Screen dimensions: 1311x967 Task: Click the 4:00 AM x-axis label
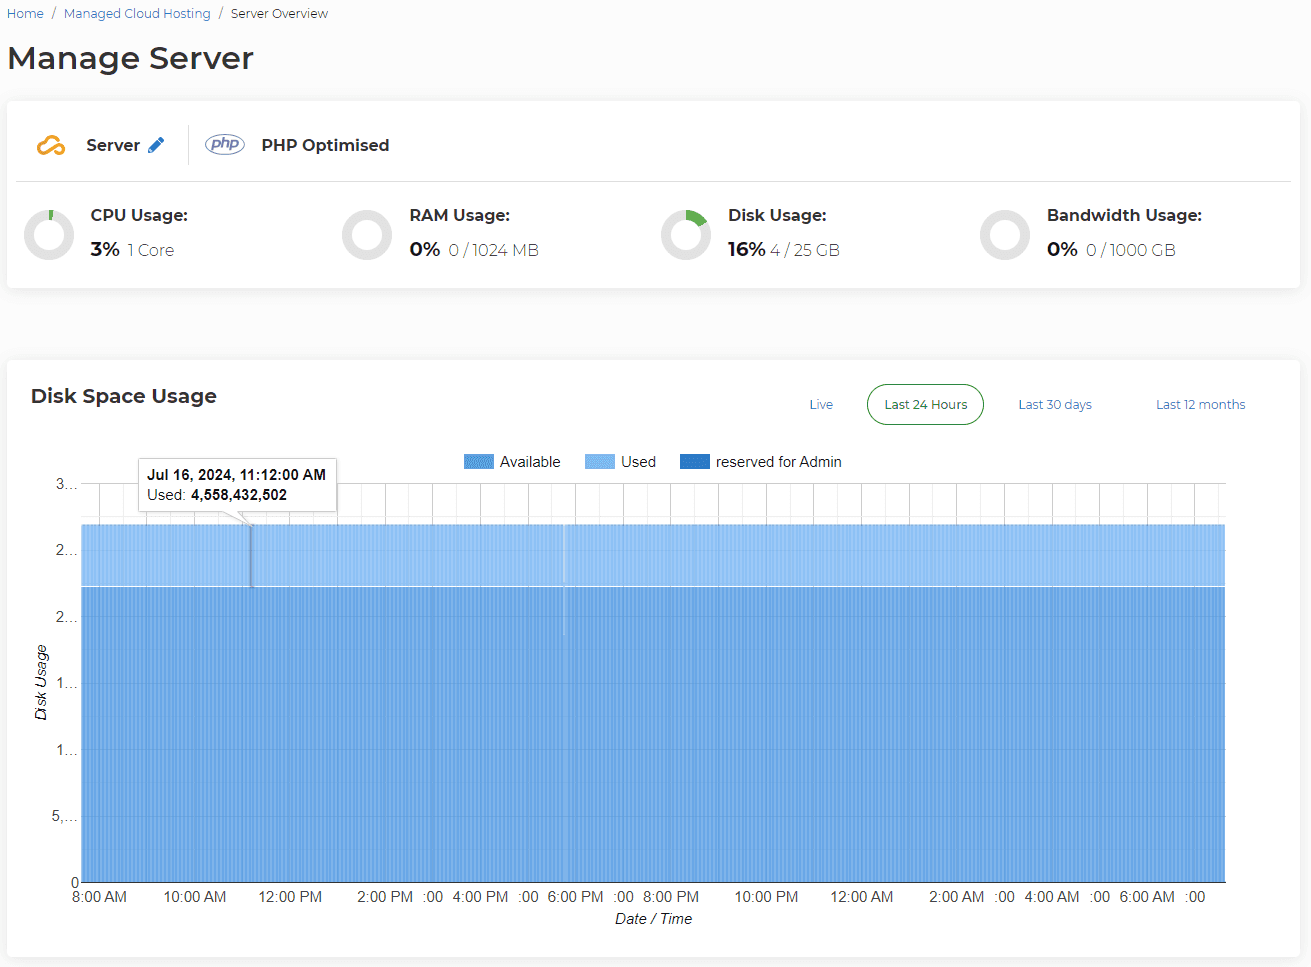coord(1052,897)
